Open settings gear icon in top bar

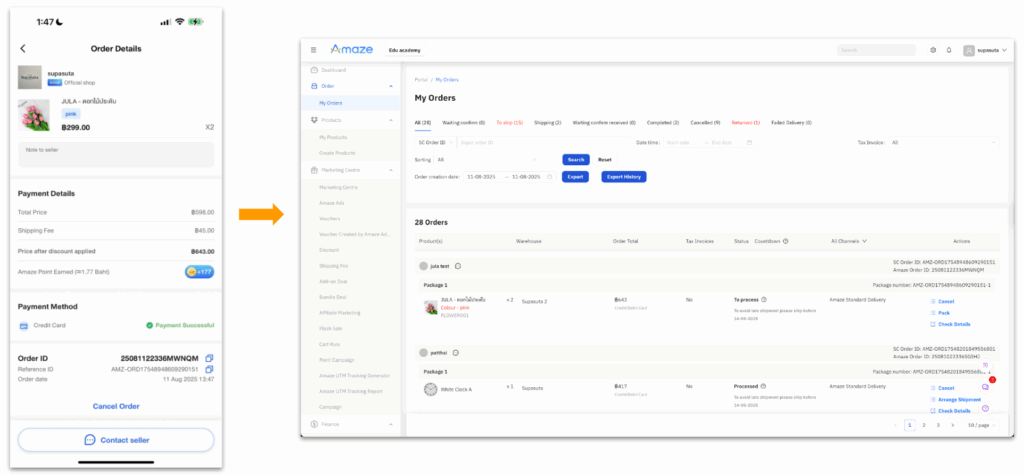[x=933, y=49]
